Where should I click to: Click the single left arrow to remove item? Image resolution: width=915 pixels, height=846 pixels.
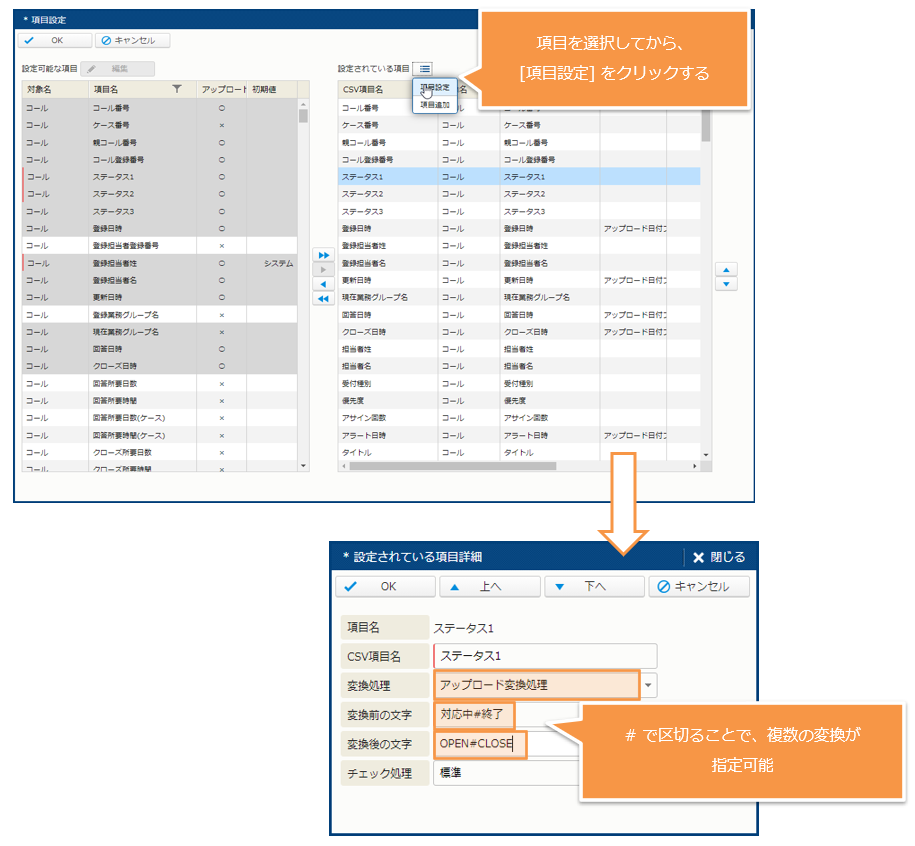point(323,284)
